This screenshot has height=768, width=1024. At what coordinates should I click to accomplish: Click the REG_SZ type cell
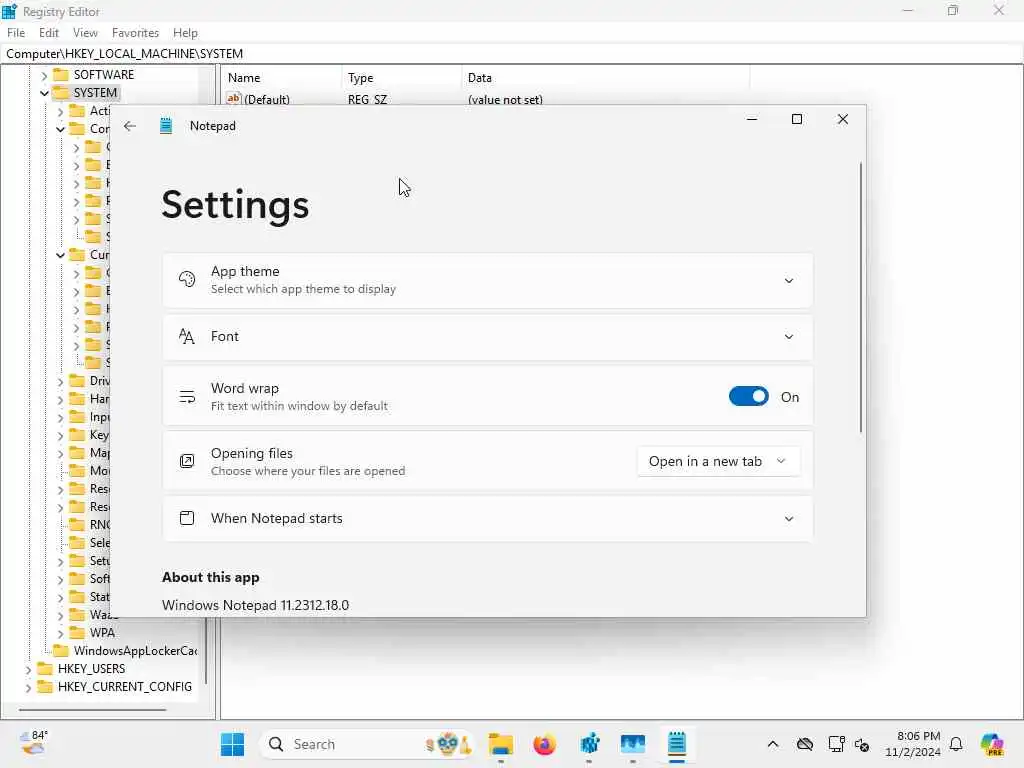tap(367, 99)
